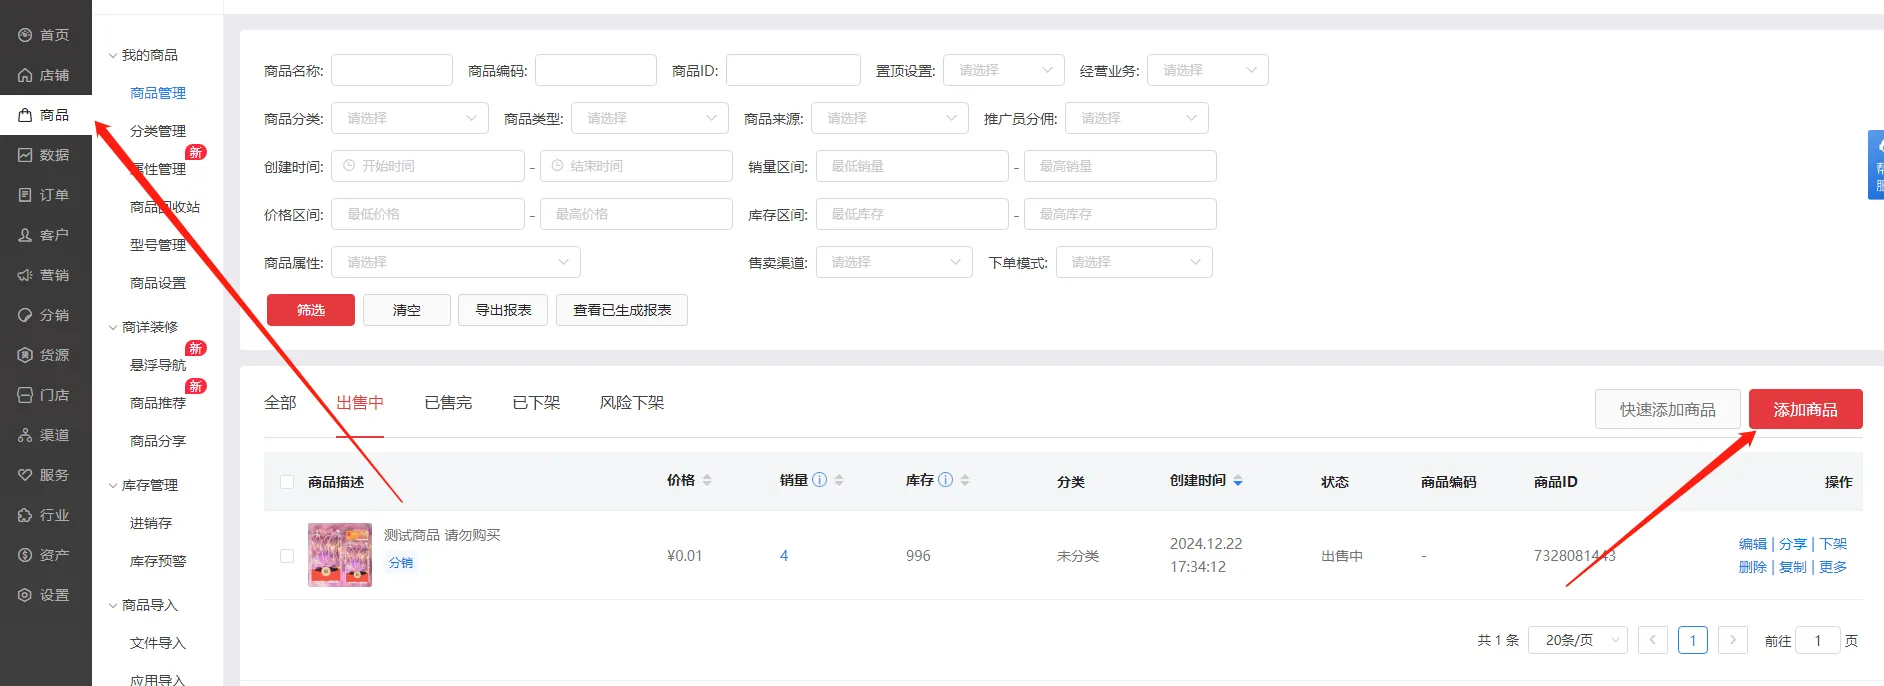The image size is (1884, 686).
Task: Click the 导出报表 button
Action: 503,310
